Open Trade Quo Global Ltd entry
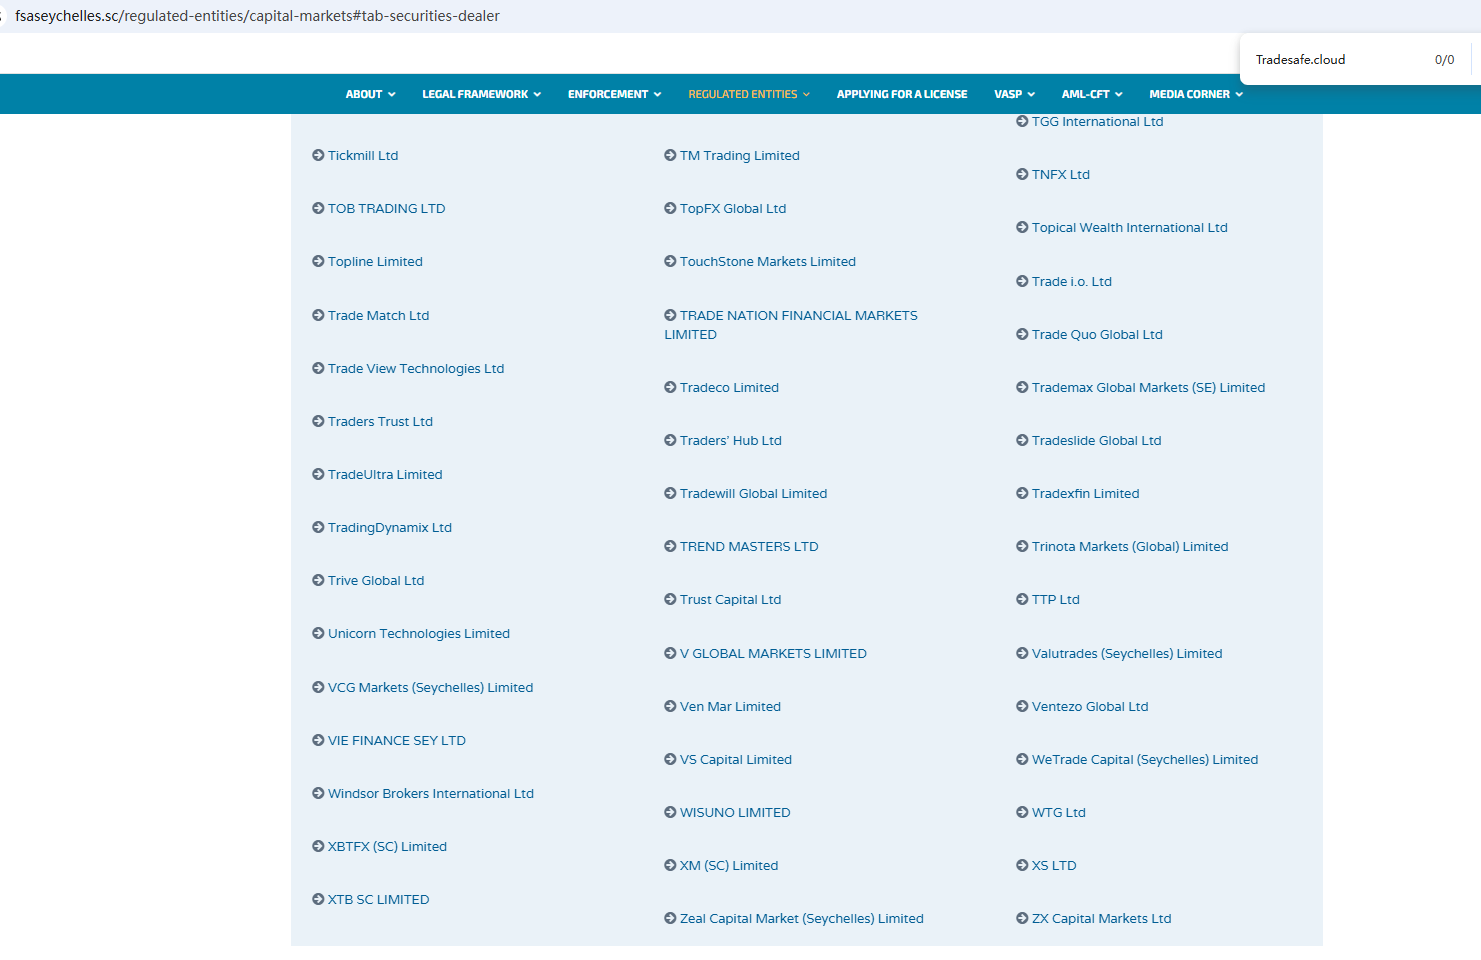The image size is (1481, 960). coord(1097,334)
